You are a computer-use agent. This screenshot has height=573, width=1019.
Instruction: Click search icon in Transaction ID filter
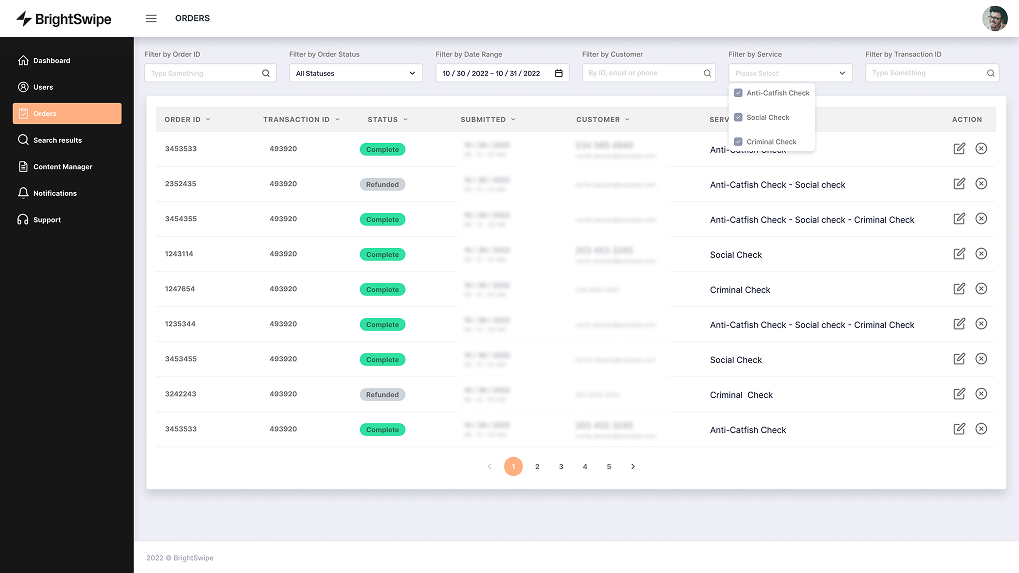coord(990,73)
